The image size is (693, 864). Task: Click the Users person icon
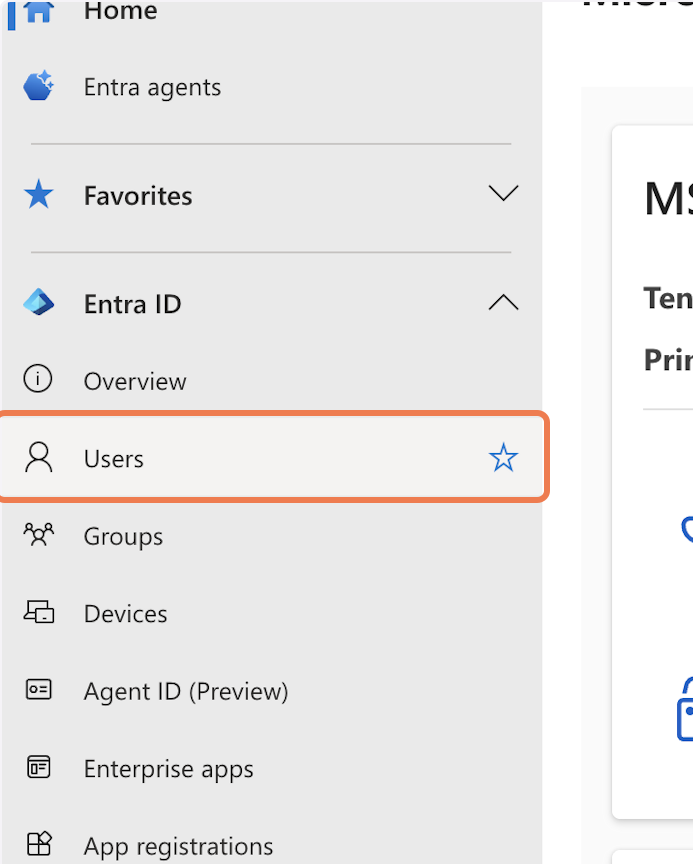(x=38, y=458)
